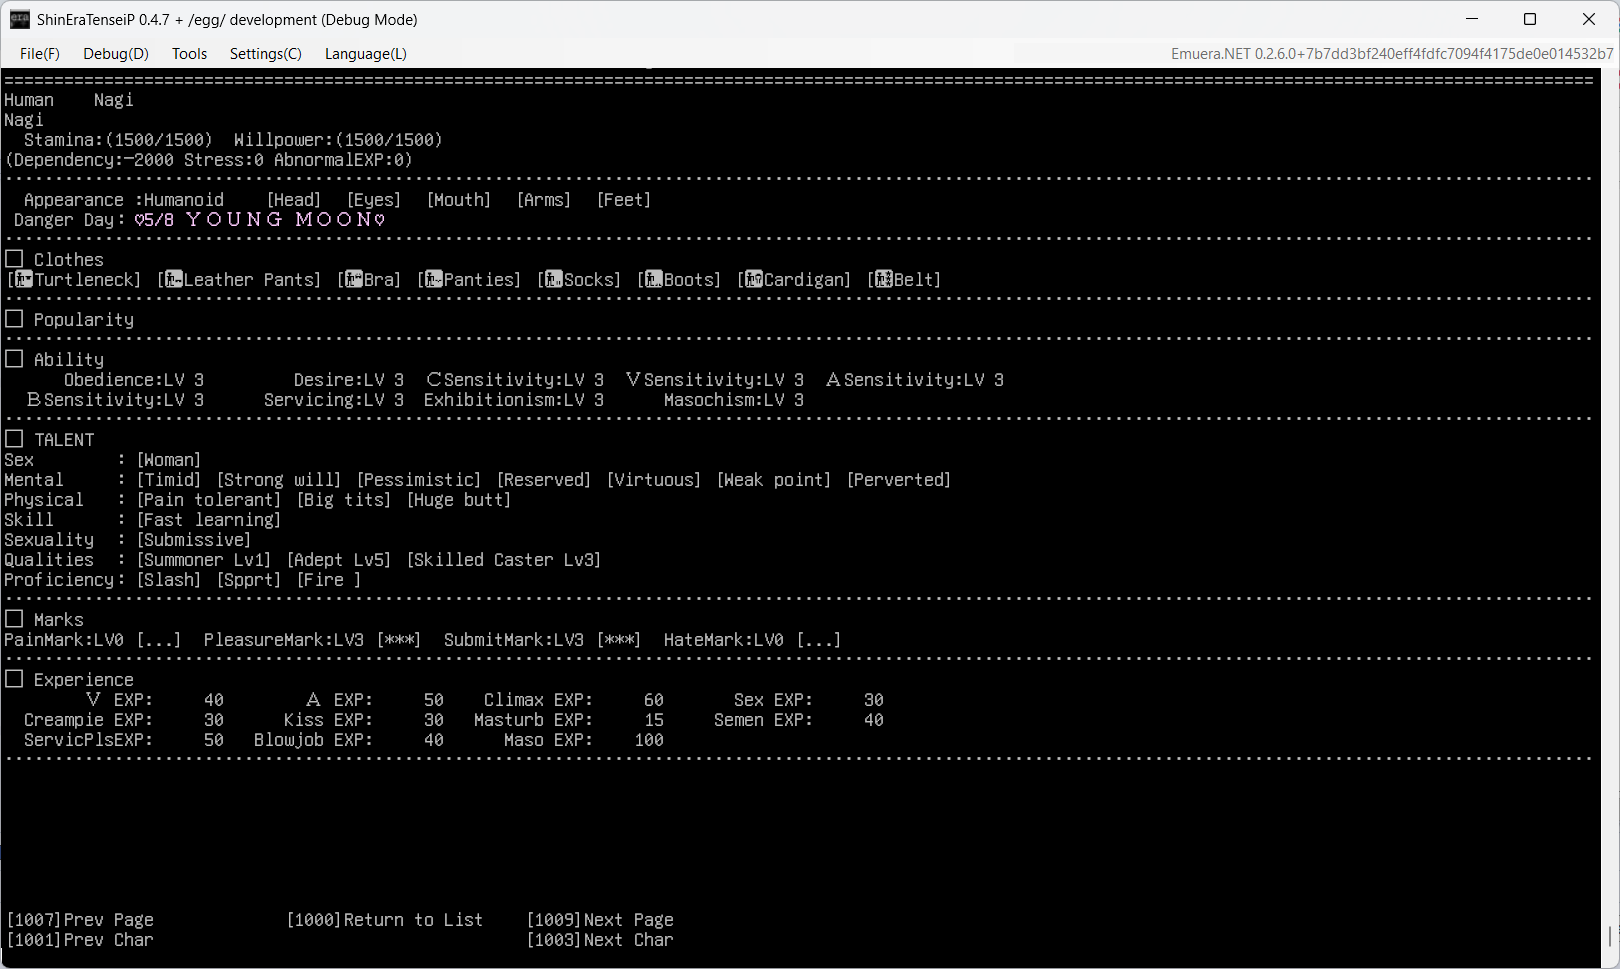1620x969 pixels.
Task: Click the PleasureMark:LV3 entry
Action: (x=313, y=640)
